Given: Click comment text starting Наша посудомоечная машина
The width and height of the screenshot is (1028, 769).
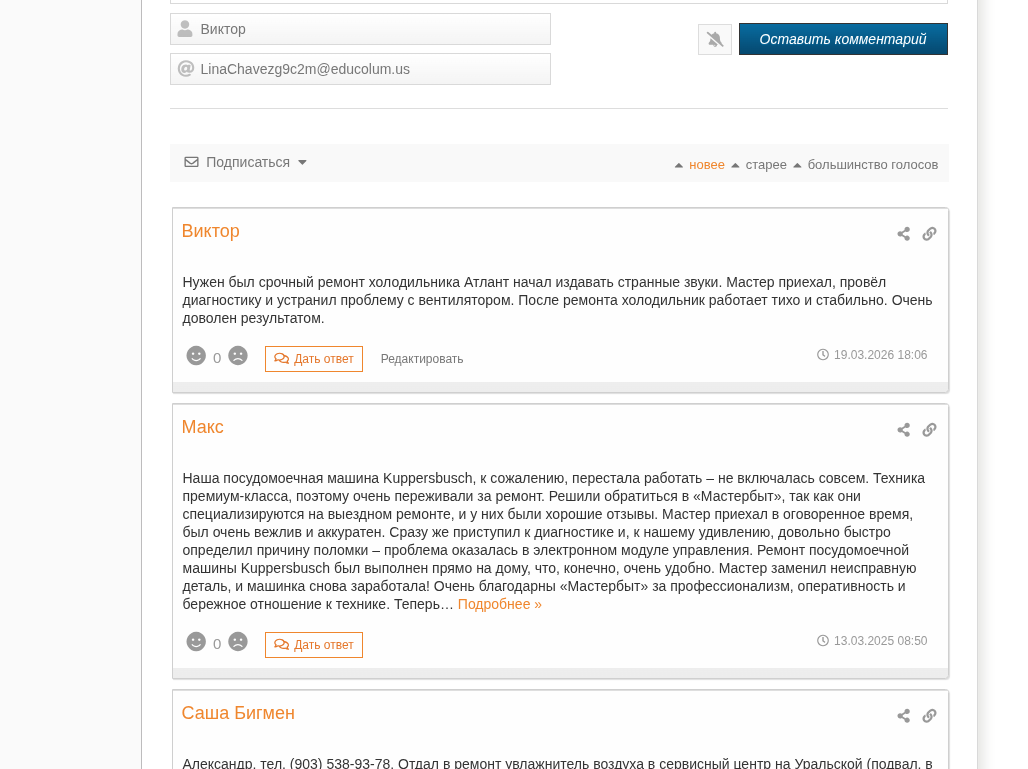Looking at the screenshot, I should point(554,541).
